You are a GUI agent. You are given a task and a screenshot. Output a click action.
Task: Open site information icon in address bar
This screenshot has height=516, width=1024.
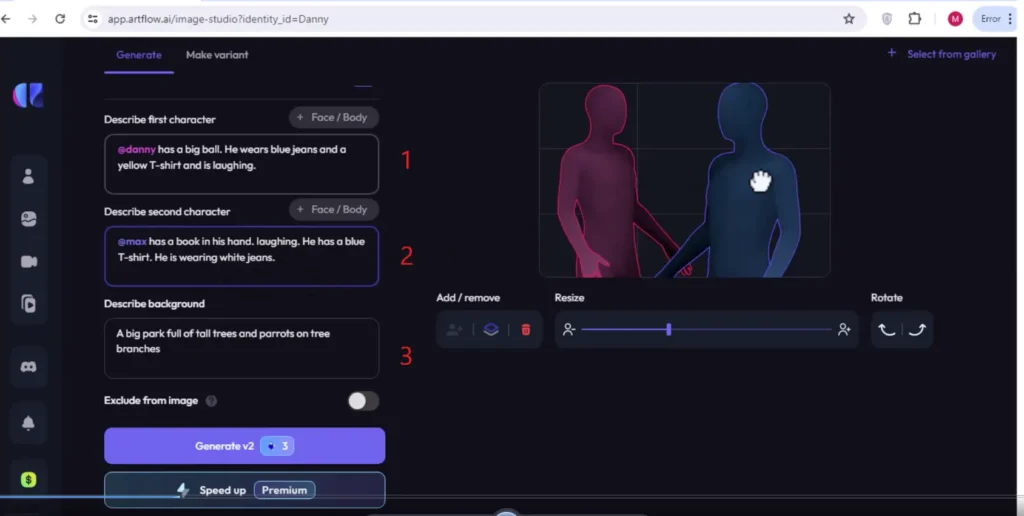tap(93, 19)
